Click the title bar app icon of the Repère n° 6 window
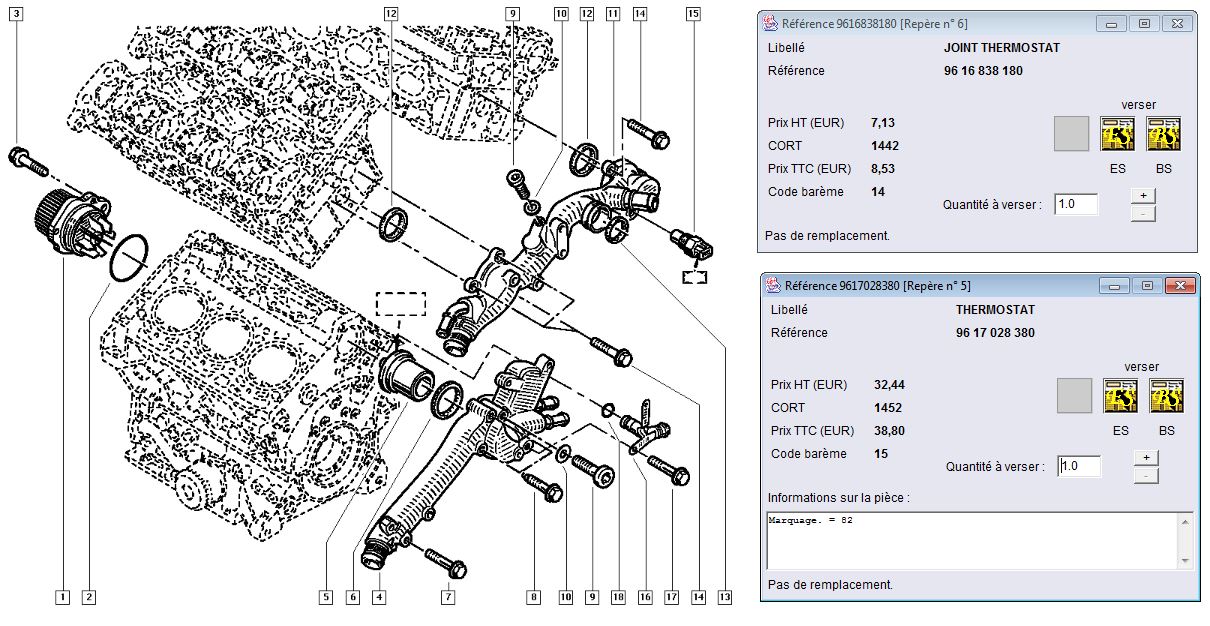The image size is (1210, 626). pos(770,23)
